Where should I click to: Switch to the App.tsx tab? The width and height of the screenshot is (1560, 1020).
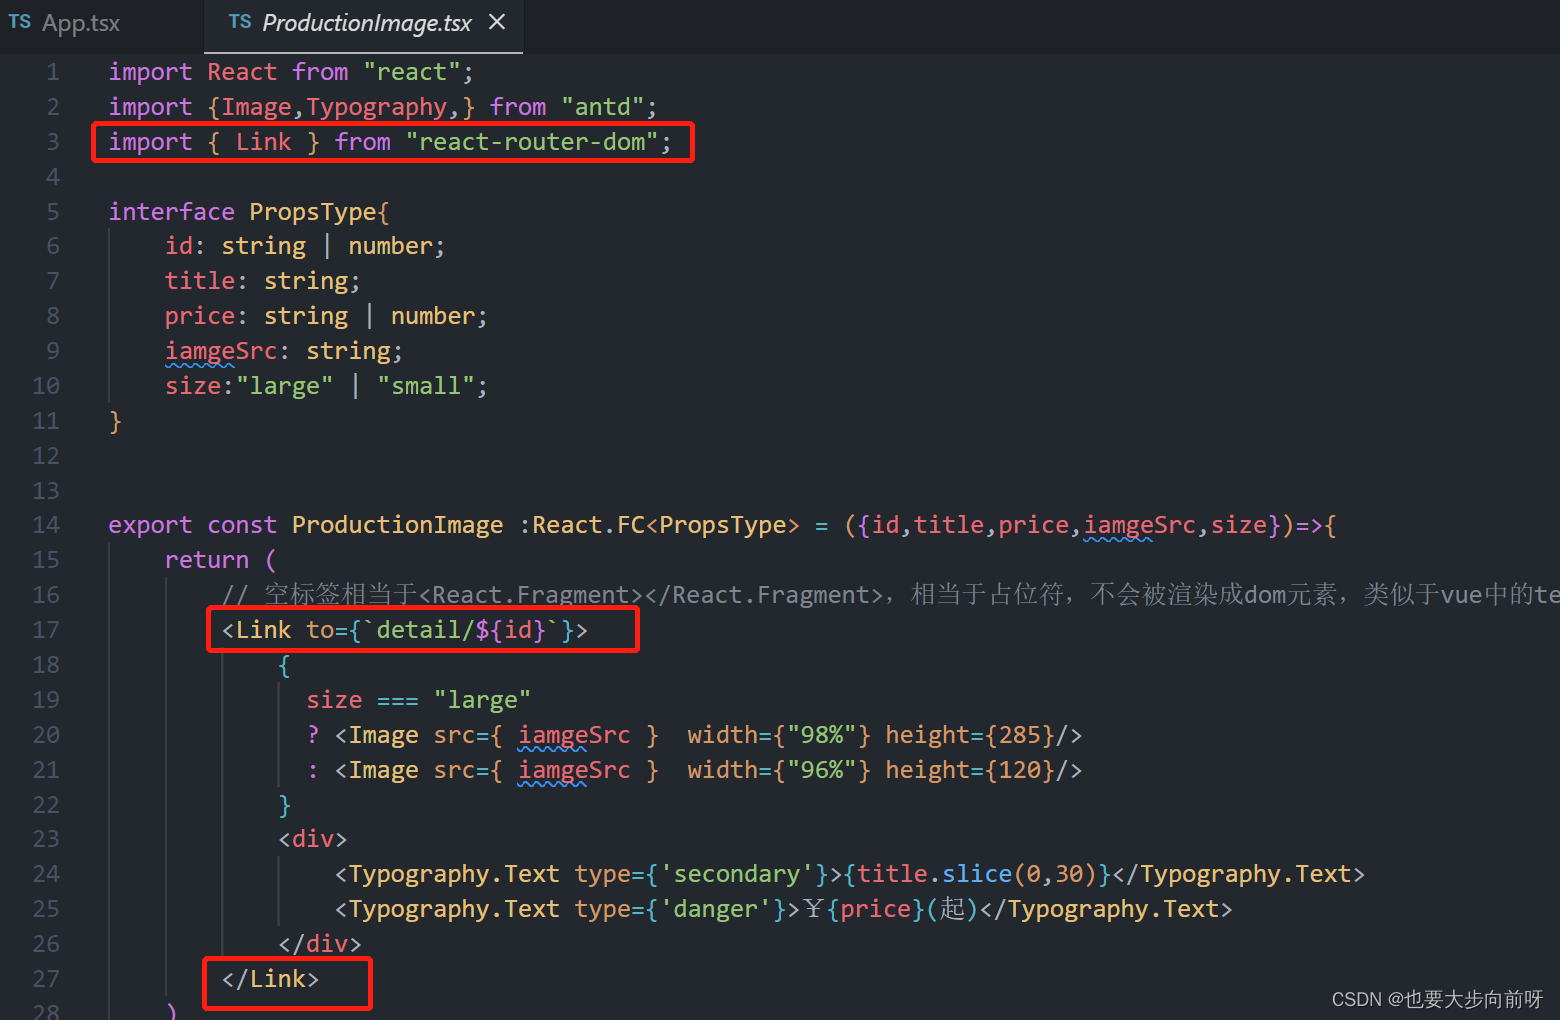81,22
